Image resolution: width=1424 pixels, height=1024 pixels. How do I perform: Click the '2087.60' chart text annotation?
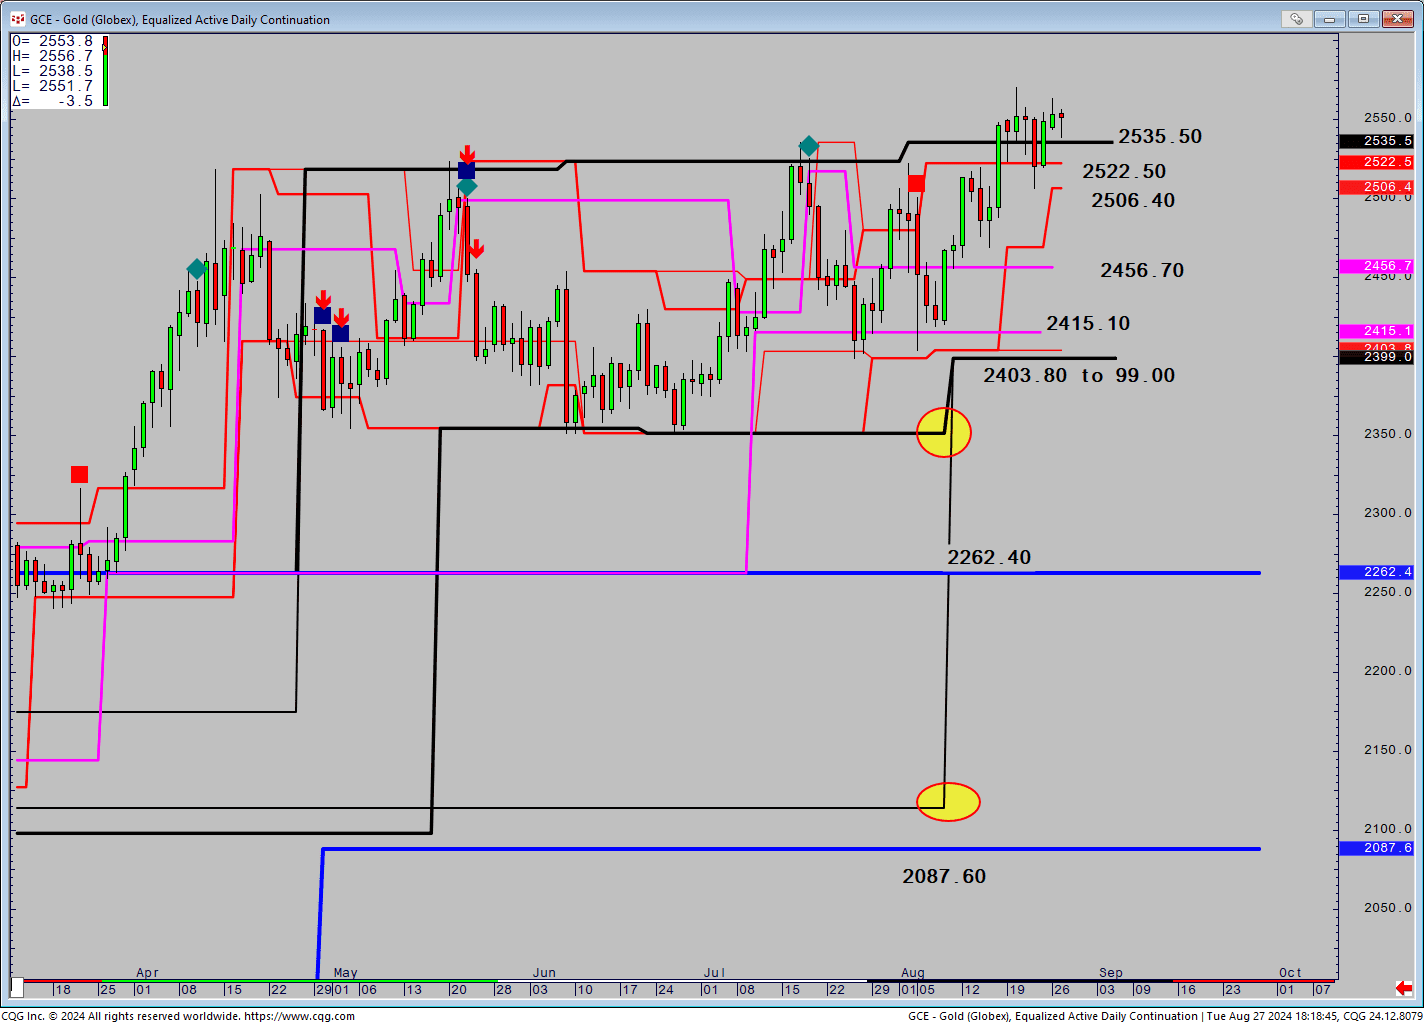tap(944, 876)
